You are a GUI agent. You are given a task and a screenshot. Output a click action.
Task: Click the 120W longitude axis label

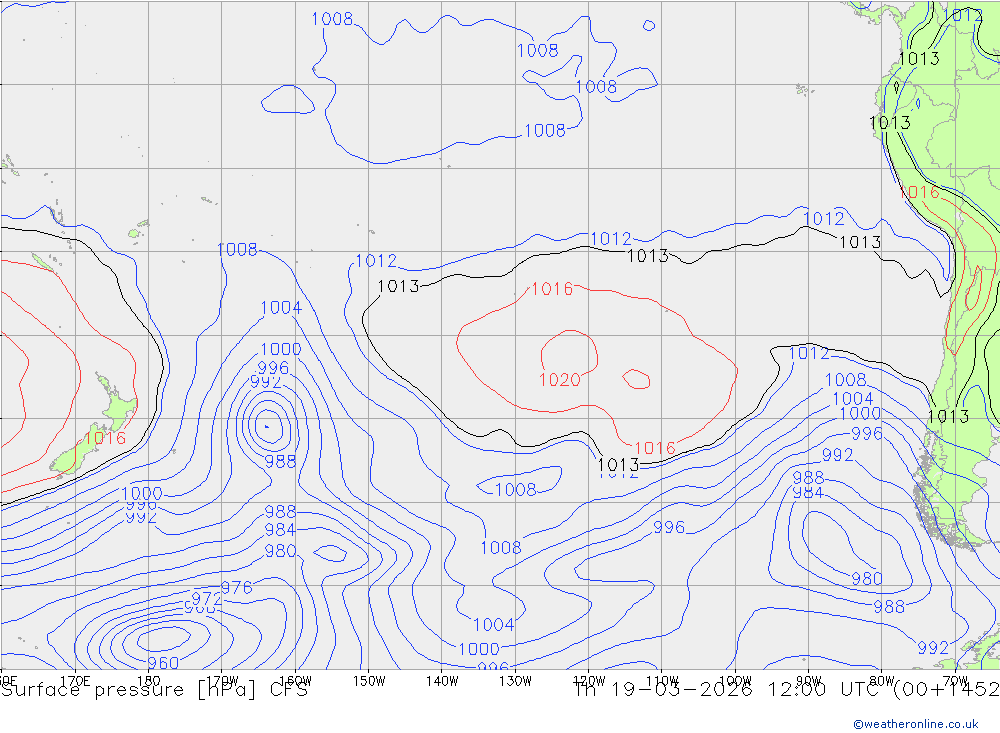[x=588, y=681]
